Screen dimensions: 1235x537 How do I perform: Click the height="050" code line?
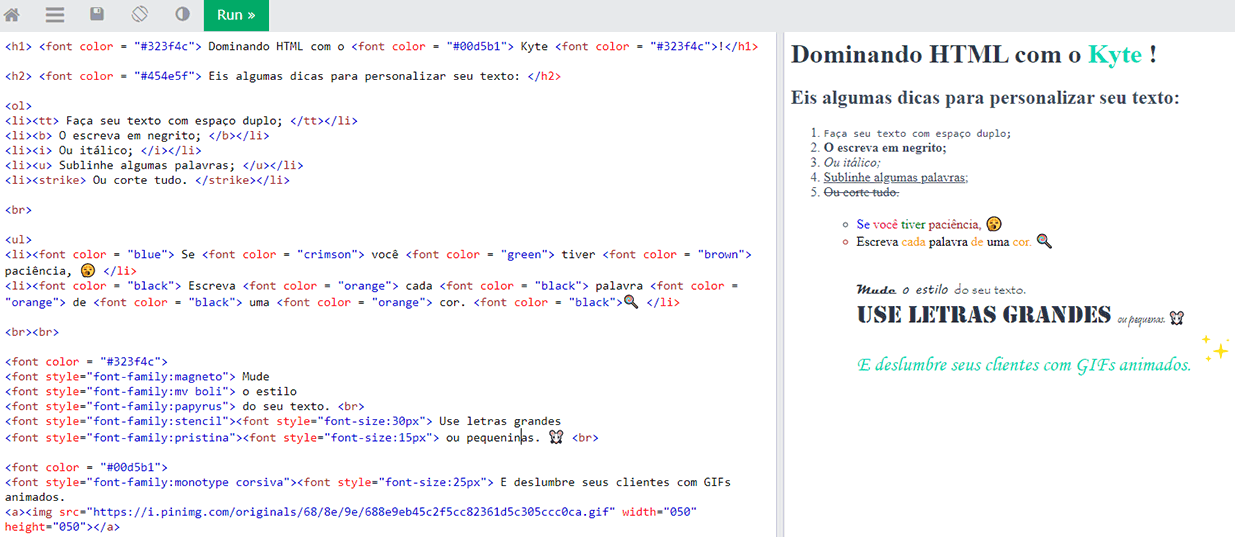pos(62,527)
